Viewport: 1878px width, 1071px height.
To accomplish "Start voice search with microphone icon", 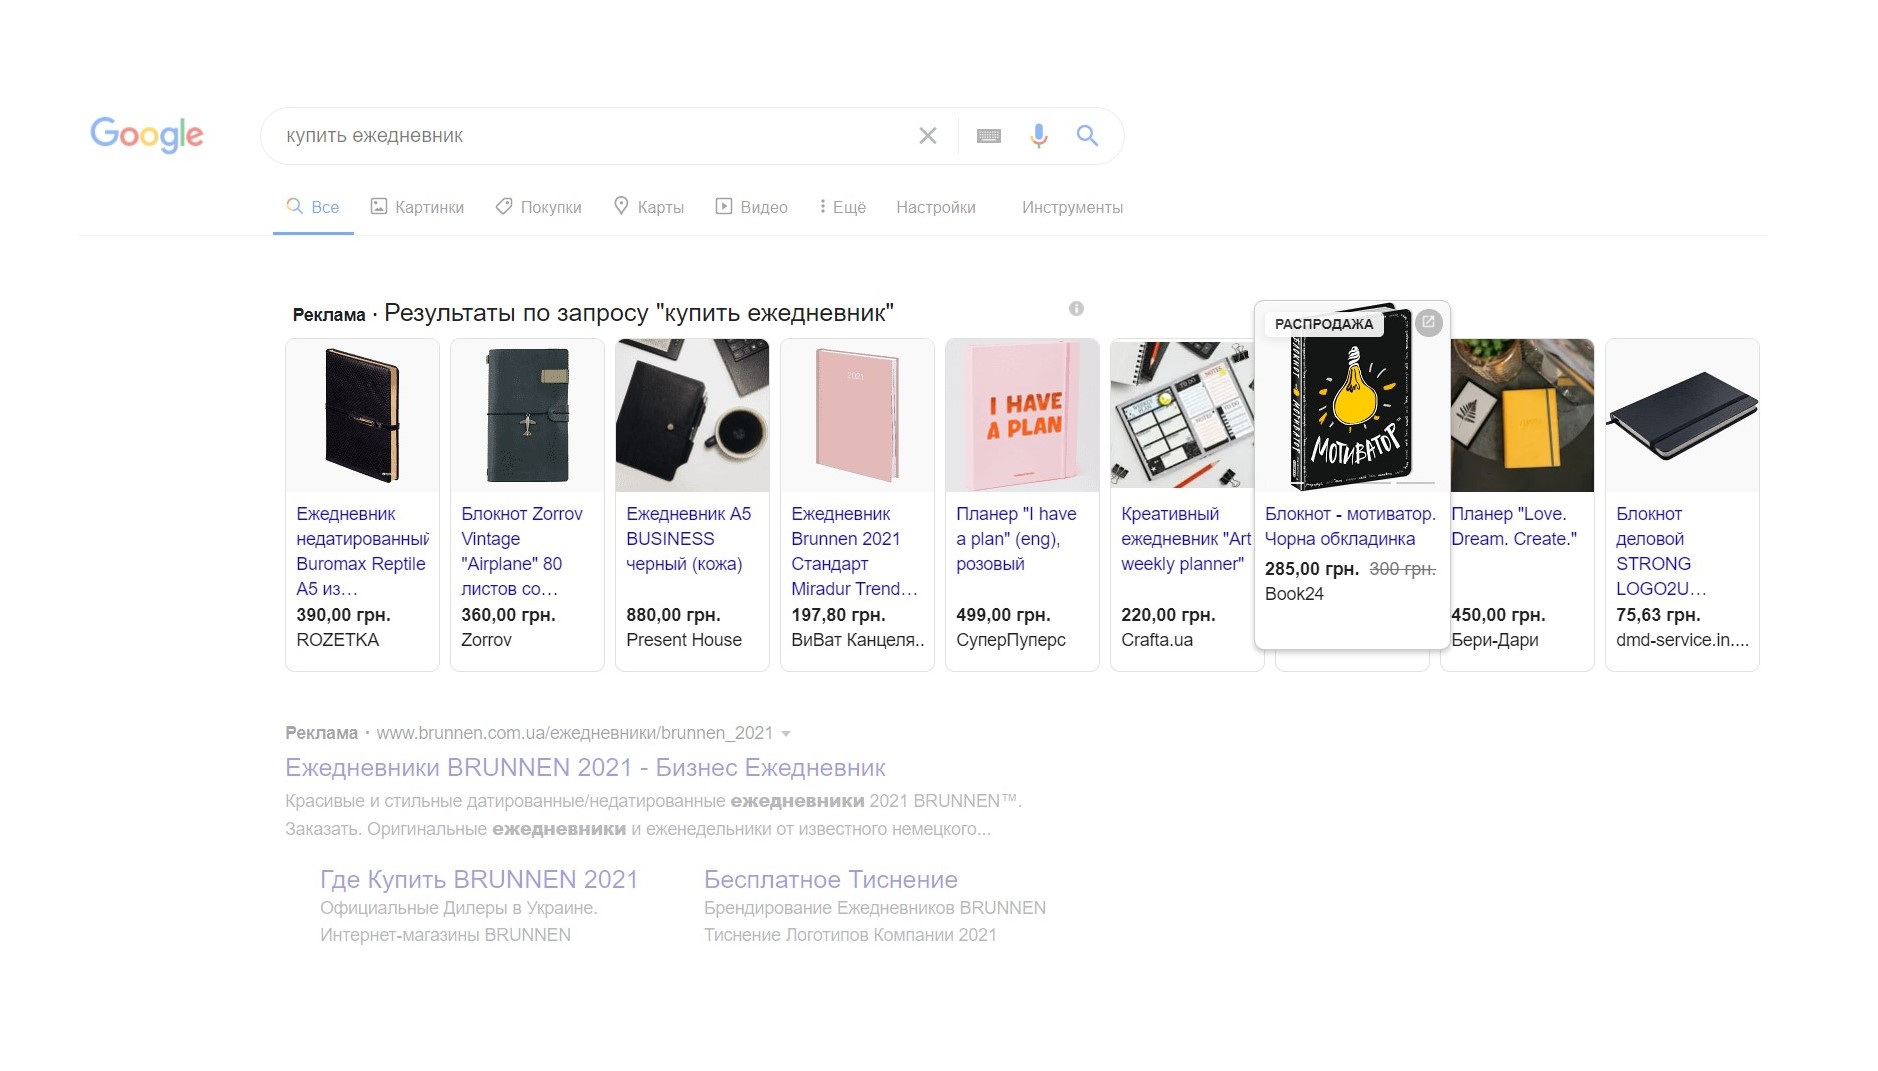I will click(1038, 136).
